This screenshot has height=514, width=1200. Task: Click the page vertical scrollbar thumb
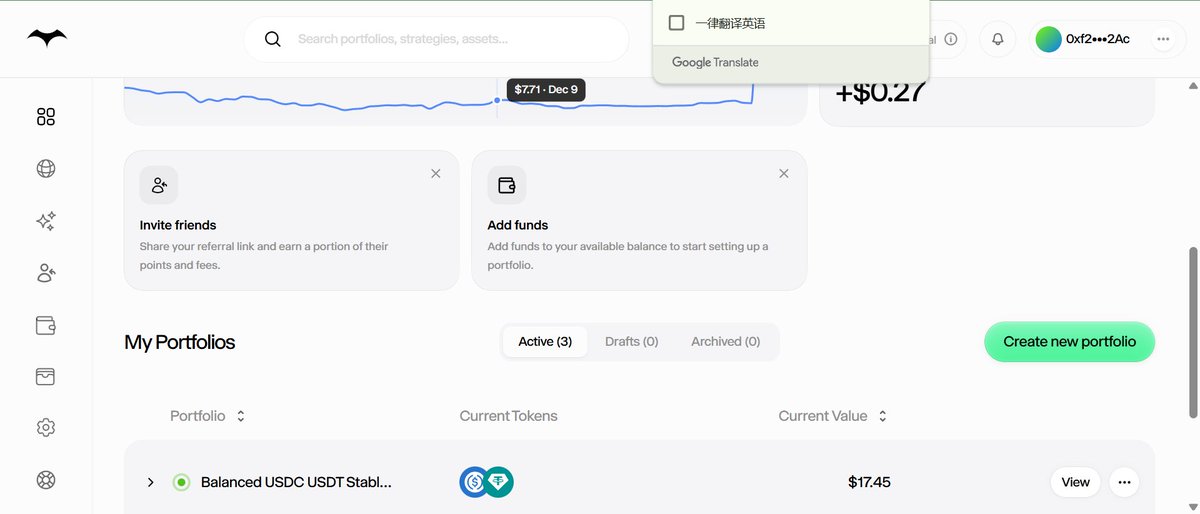[1192, 332]
